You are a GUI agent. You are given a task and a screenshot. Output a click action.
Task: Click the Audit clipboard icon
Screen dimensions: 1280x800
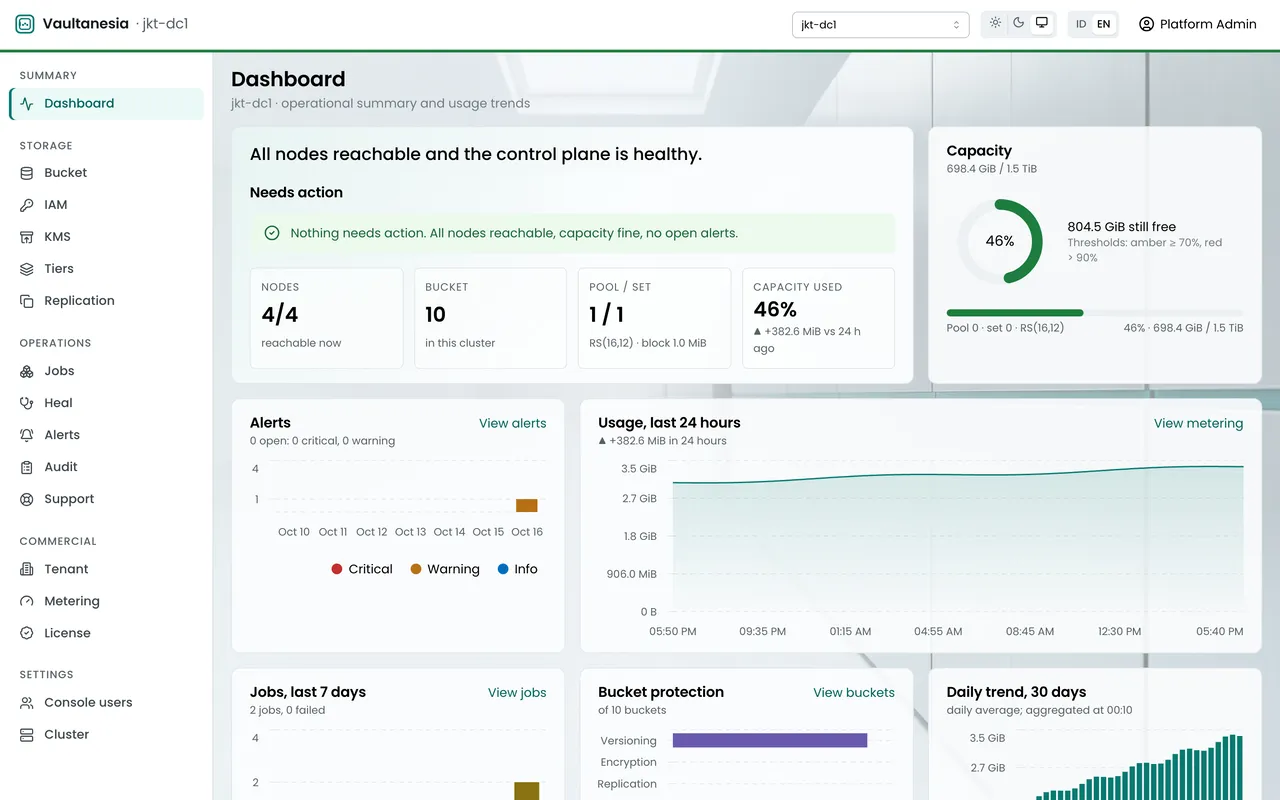(27, 467)
